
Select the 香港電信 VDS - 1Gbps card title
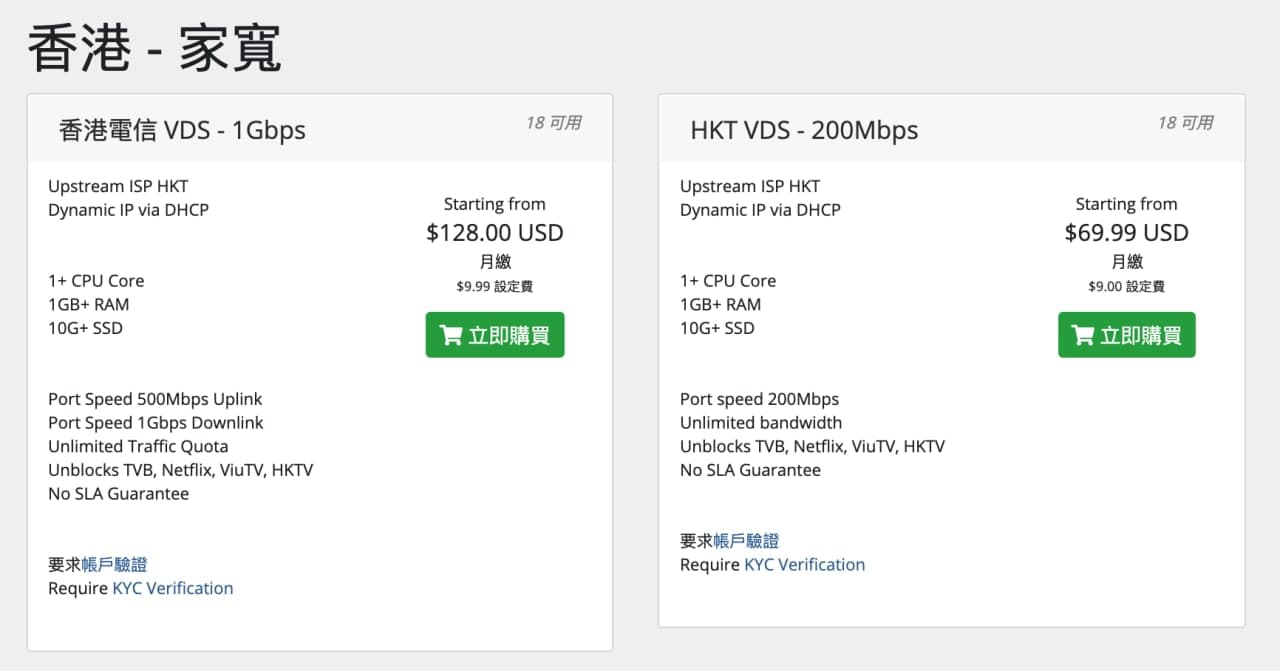coord(182,130)
